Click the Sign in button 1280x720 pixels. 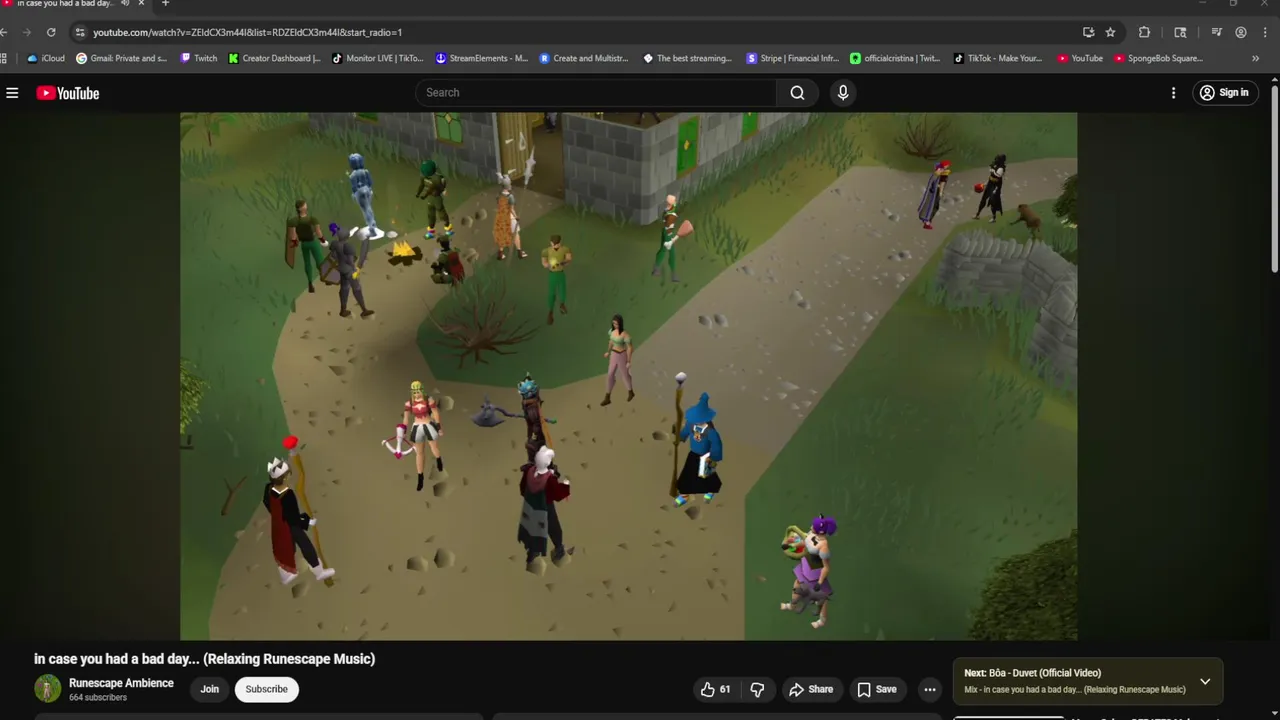pos(1224,93)
